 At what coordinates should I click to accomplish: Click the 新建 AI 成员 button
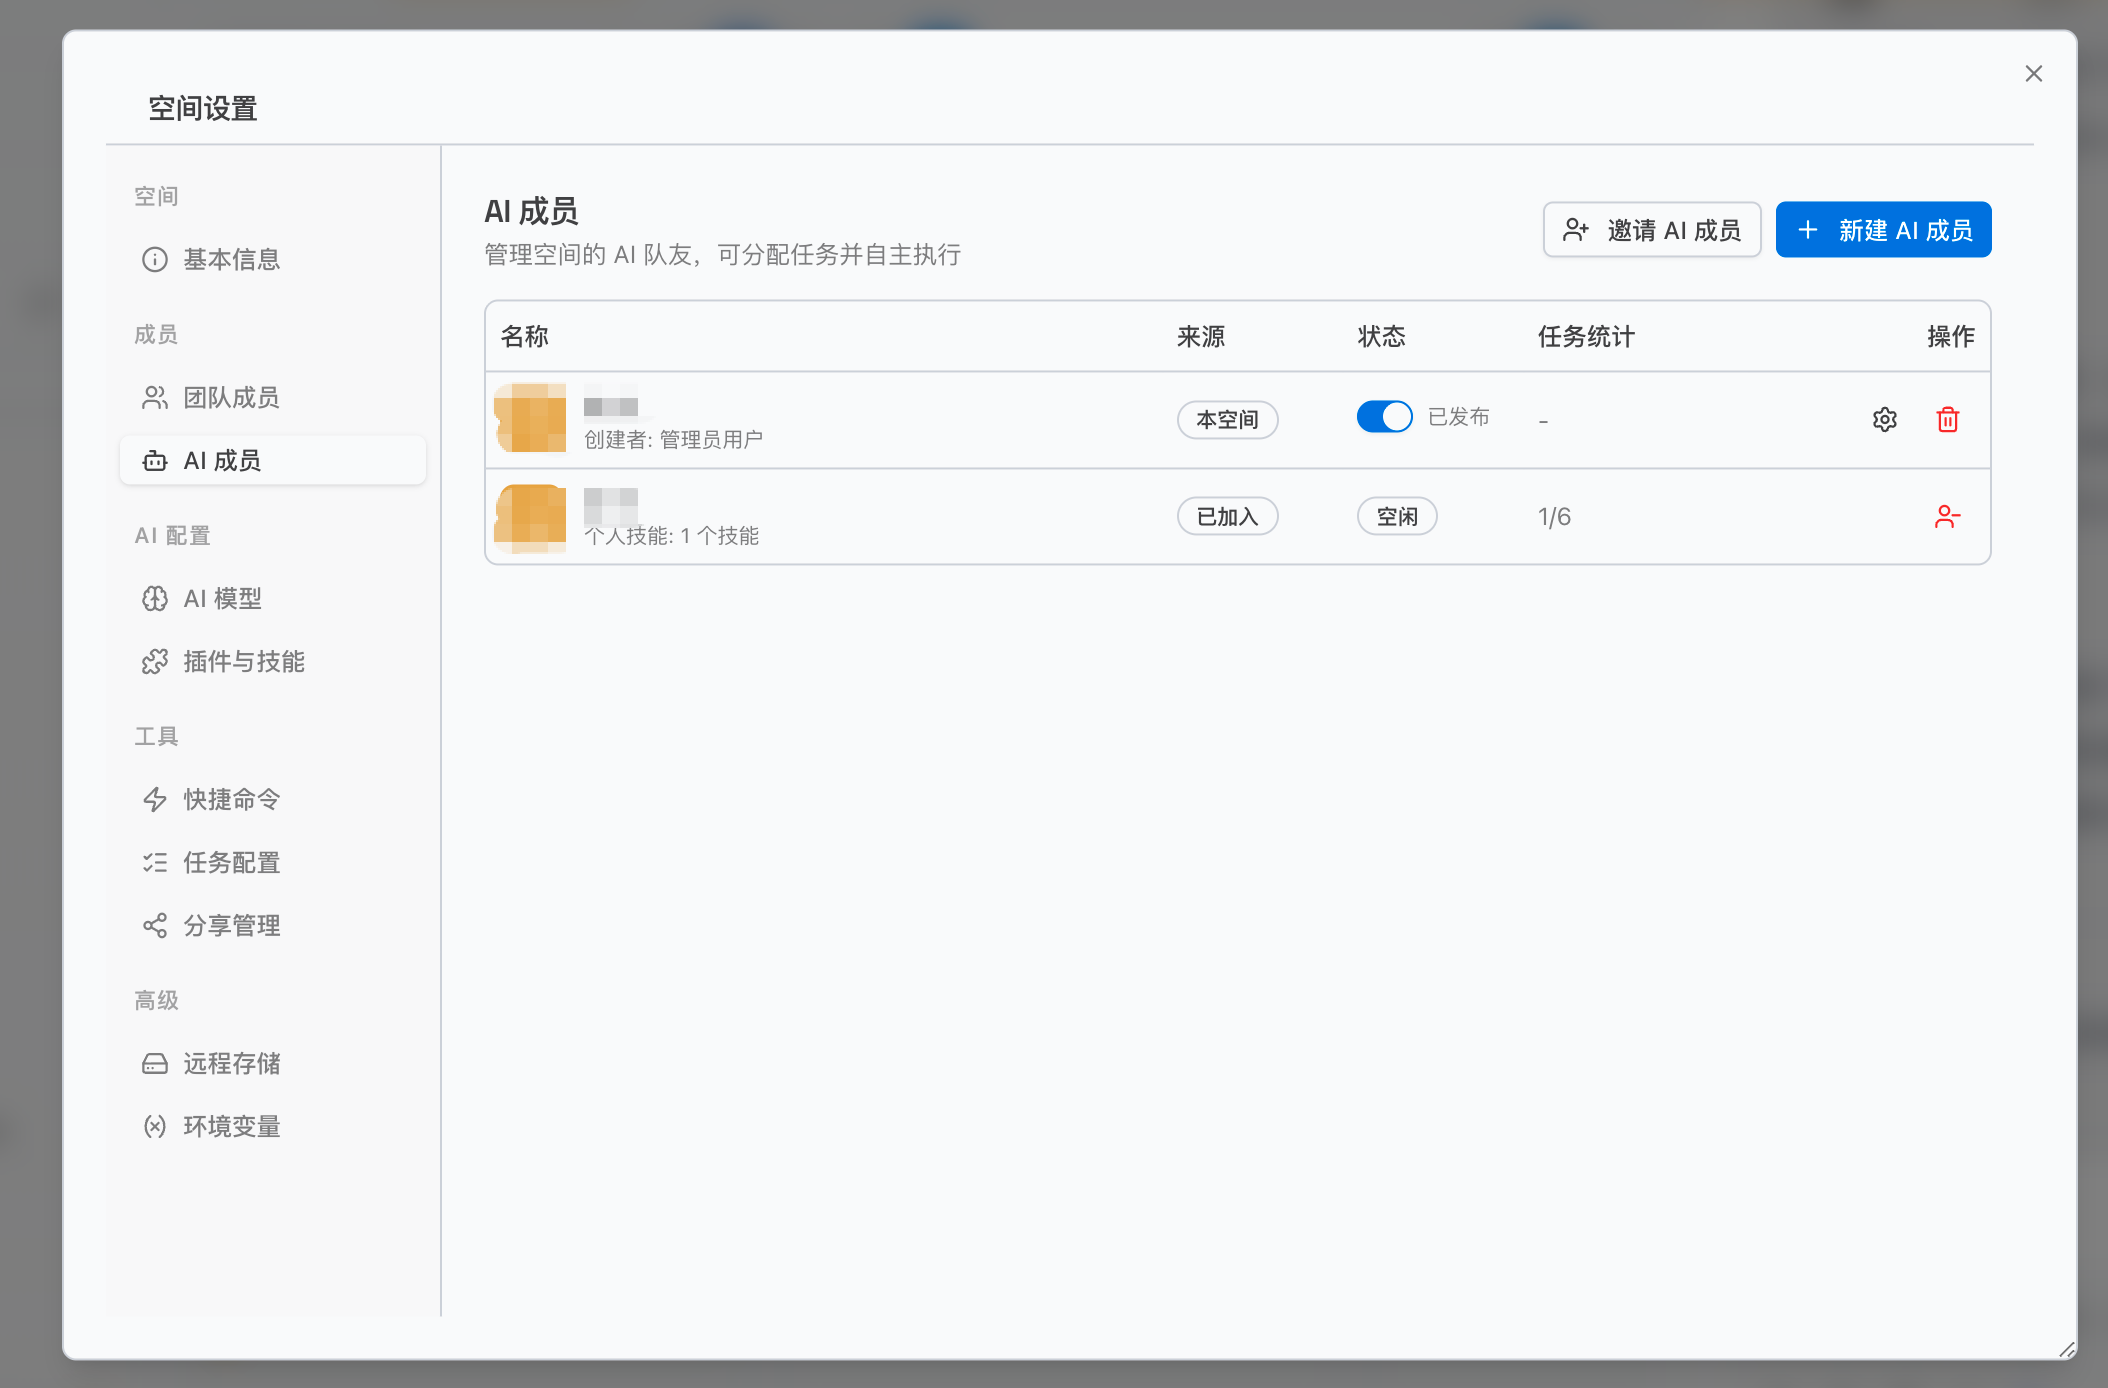pos(1883,229)
